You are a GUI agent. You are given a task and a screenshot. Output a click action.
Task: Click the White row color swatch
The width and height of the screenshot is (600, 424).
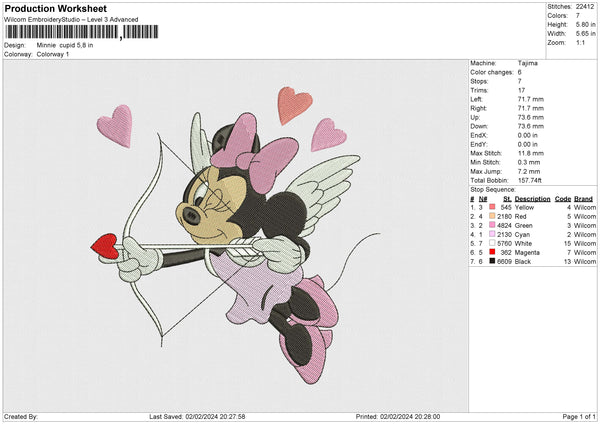492,243
